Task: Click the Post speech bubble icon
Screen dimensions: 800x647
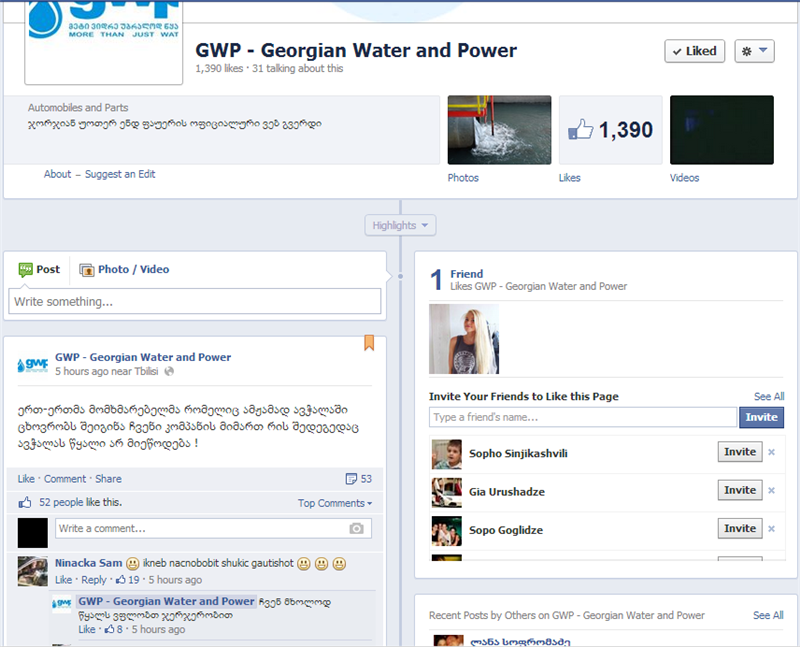Action: pos(26,269)
